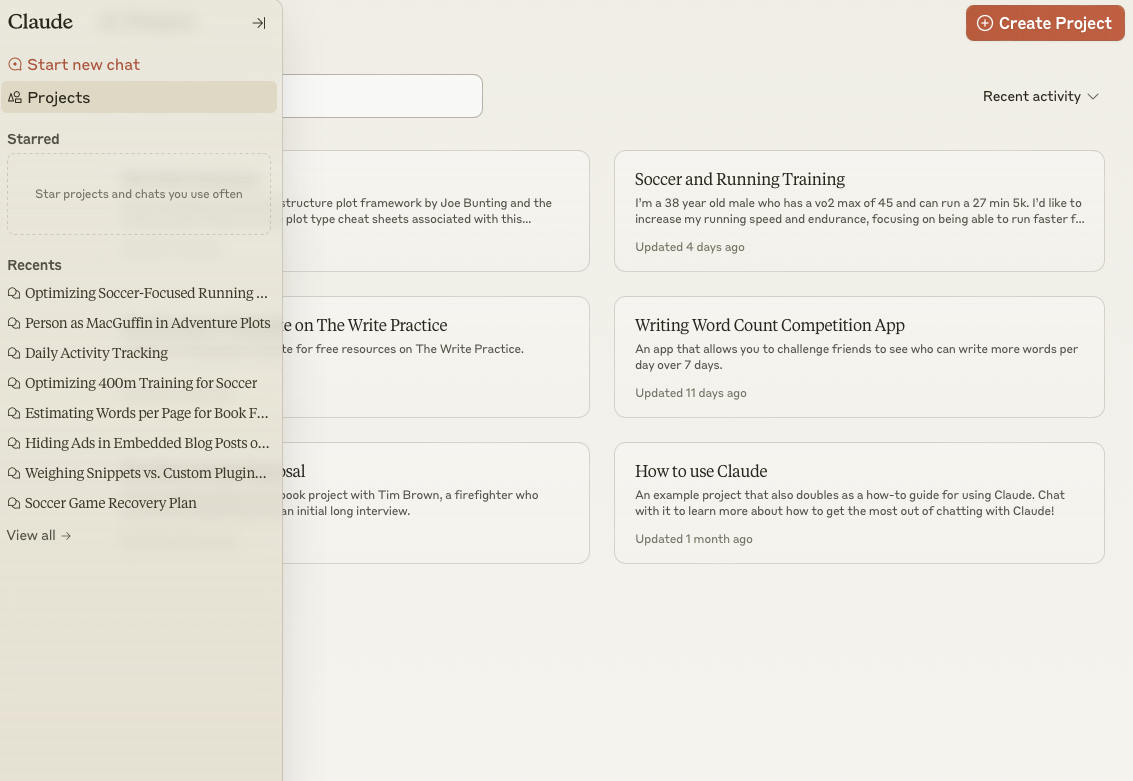Click View all under Recents
The image size is (1133, 781).
pyautogui.click(x=39, y=535)
